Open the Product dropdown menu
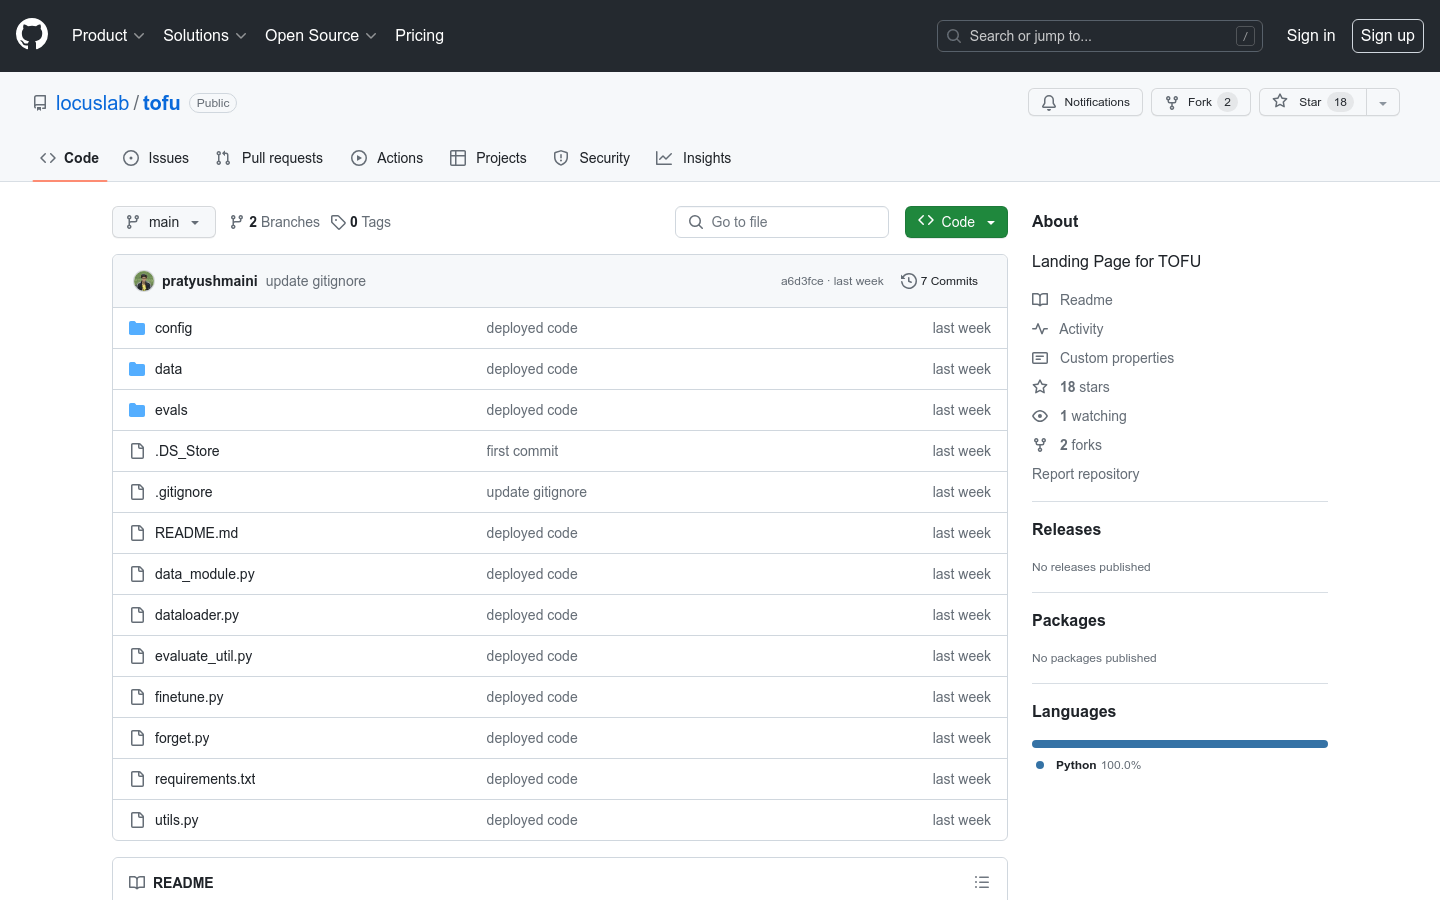Screen dimensions: 1440x900 point(108,35)
